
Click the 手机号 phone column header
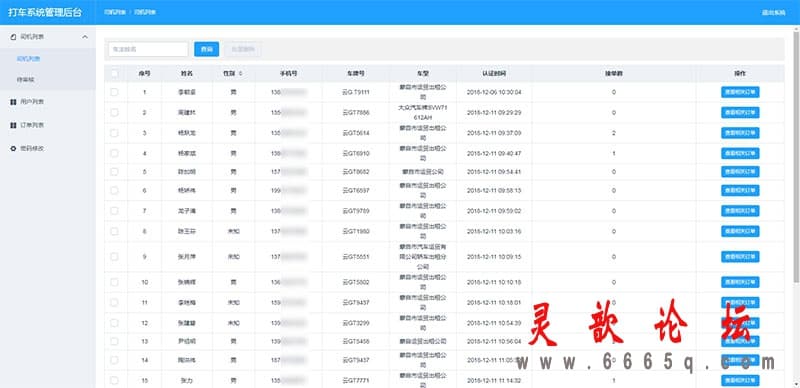[288, 74]
